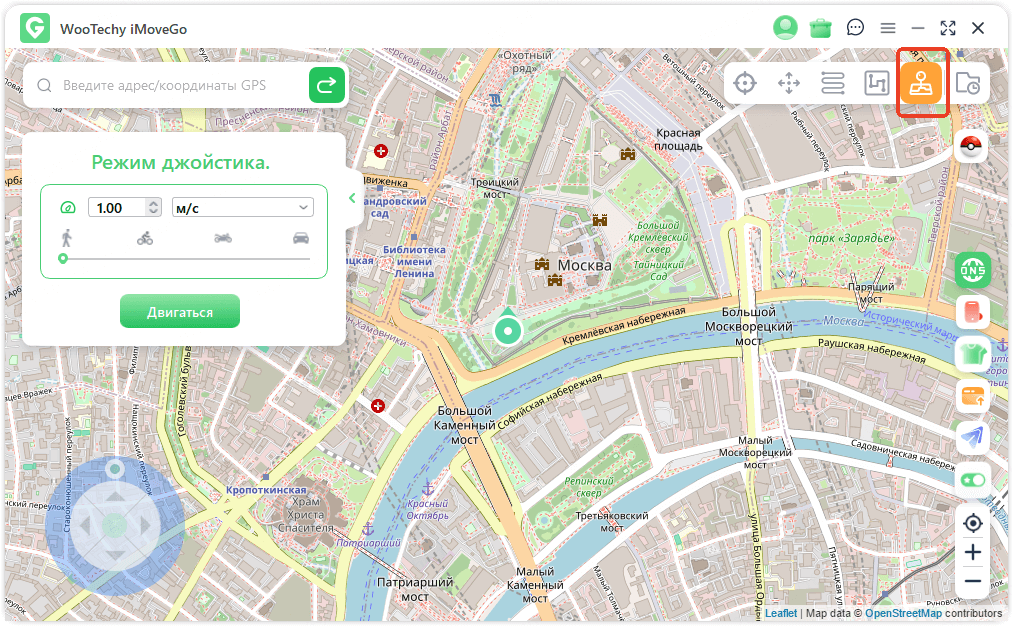Open the hamburger menu in title bar
The width and height of the screenshot is (1013, 626).
click(x=887, y=28)
